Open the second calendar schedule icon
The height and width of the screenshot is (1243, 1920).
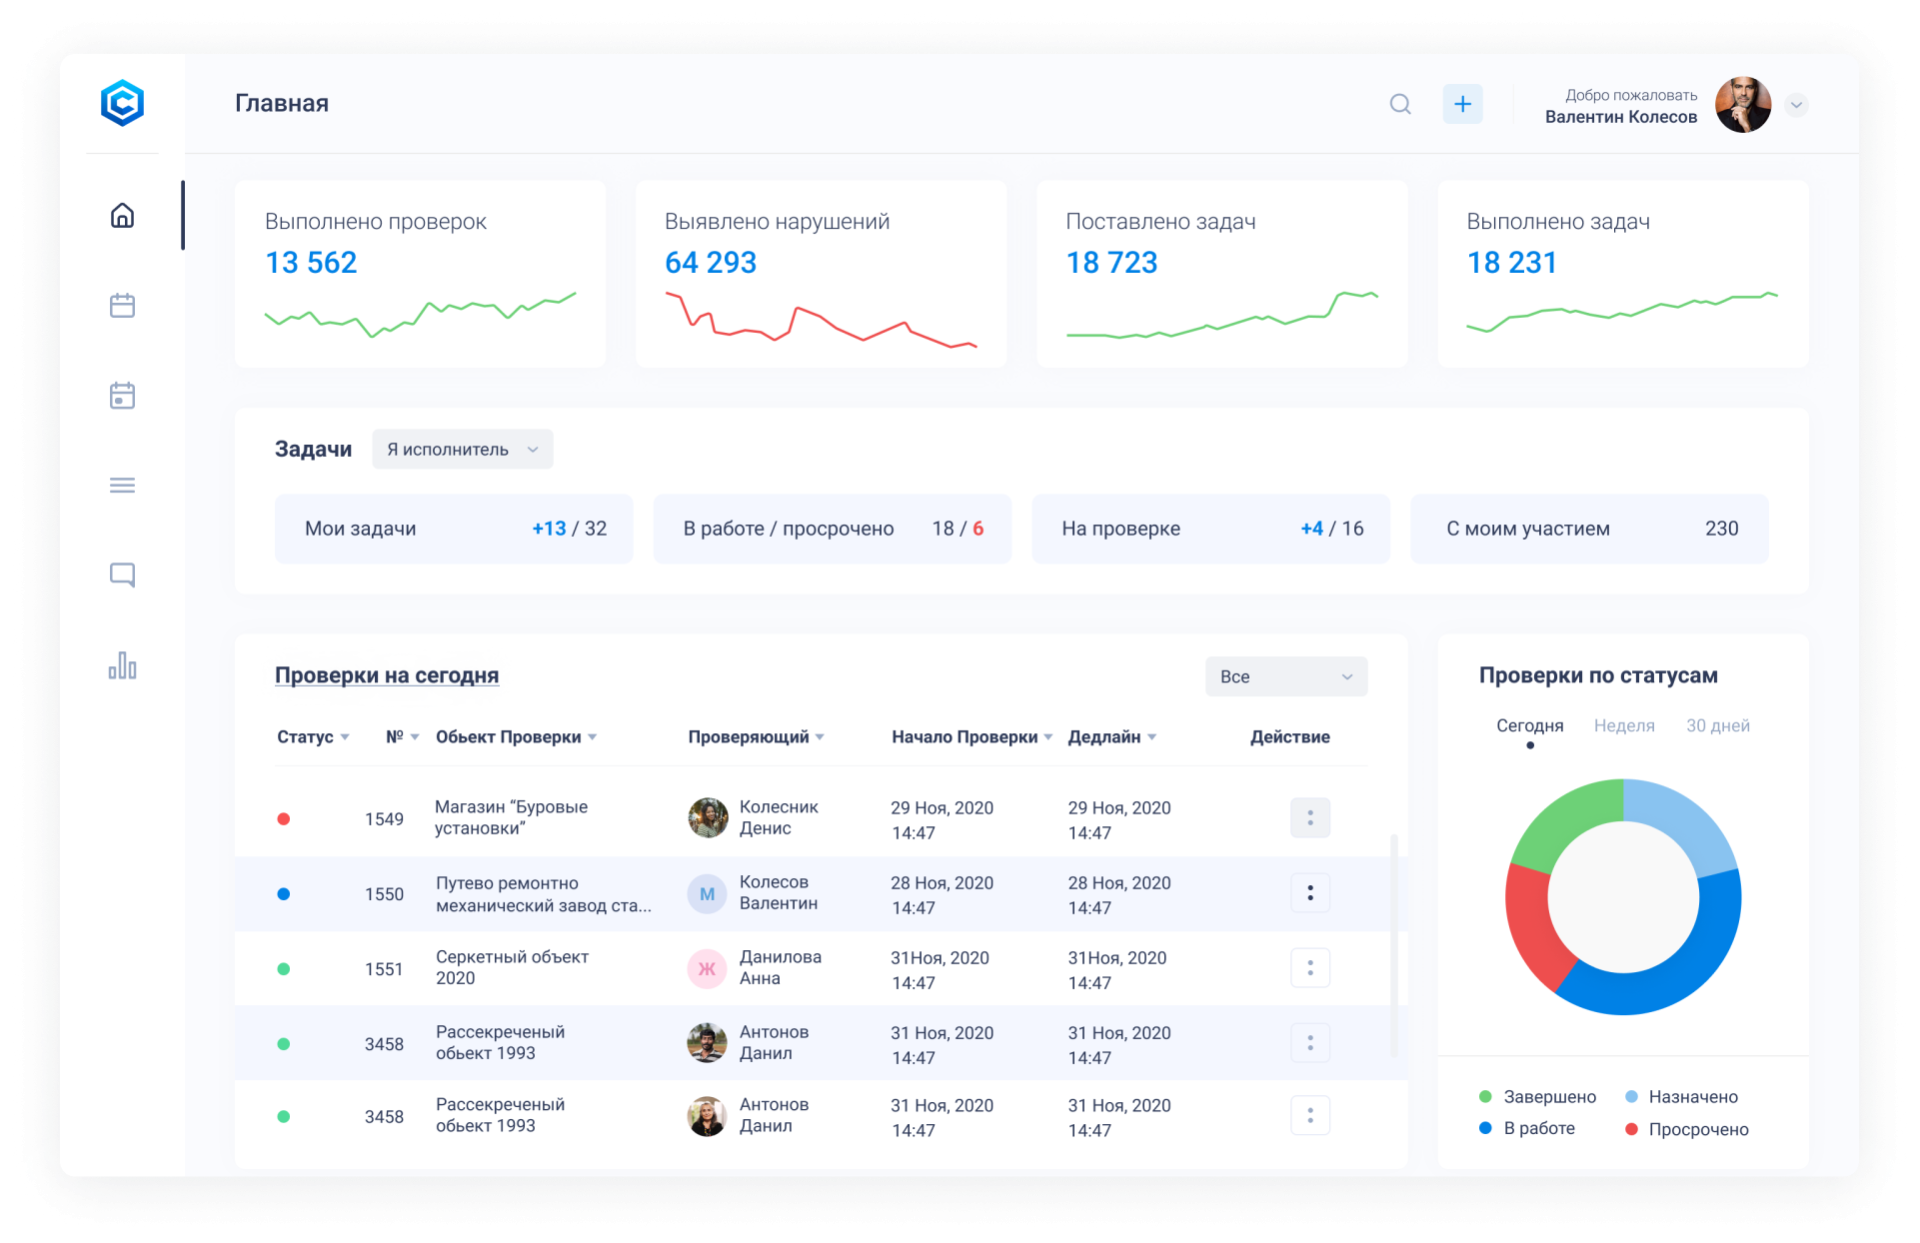point(122,395)
